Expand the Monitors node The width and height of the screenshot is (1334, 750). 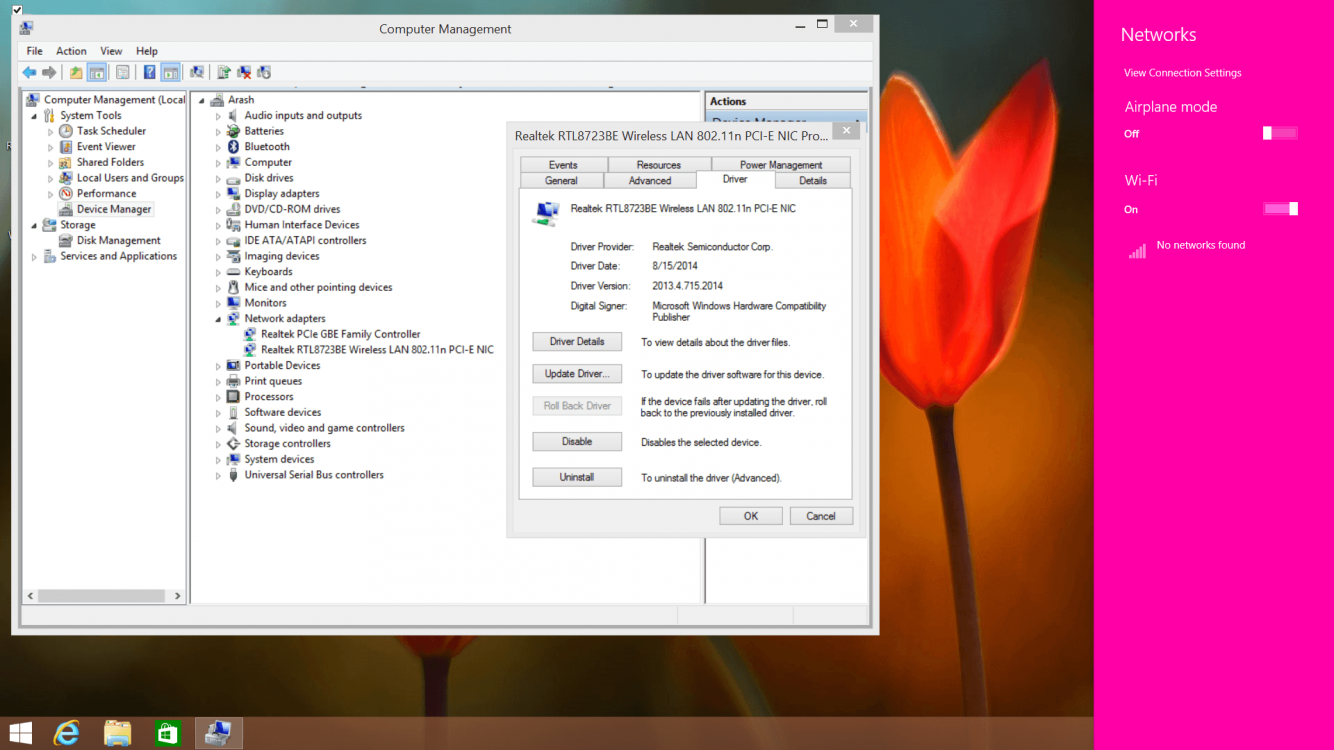[218, 303]
